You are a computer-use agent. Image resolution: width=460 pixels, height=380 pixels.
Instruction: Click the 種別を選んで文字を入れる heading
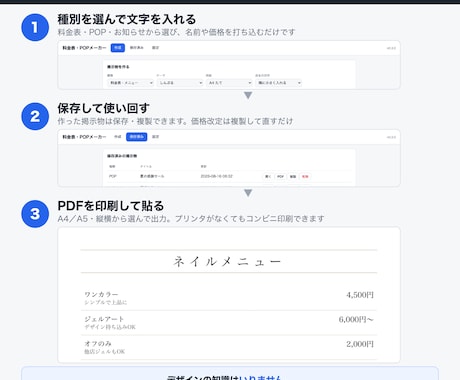(x=127, y=19)
